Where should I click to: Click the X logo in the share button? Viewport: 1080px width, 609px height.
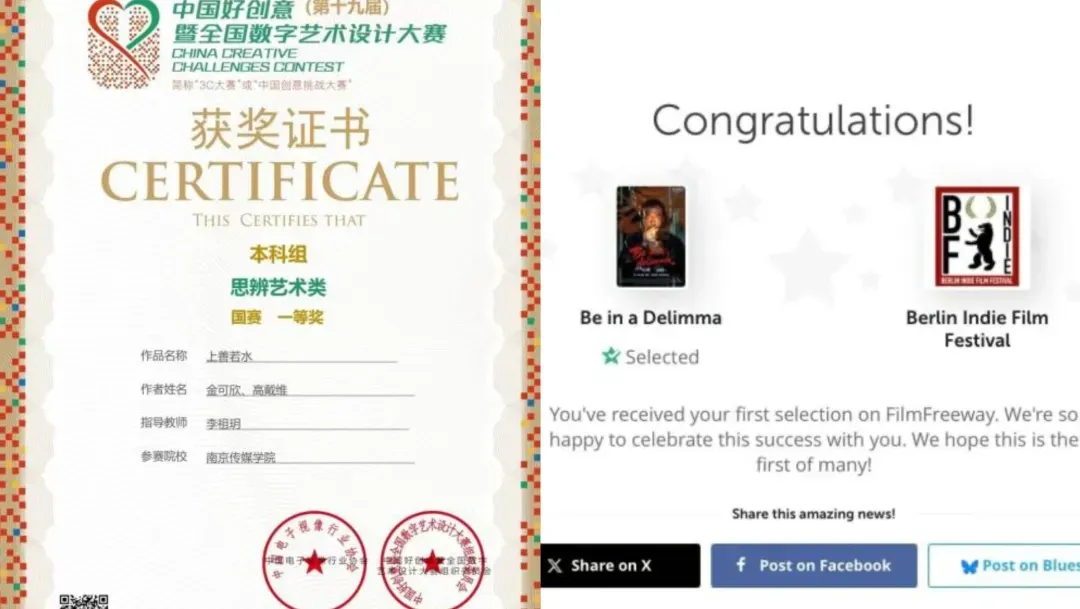pyautogui.click(x=555, y=566)
